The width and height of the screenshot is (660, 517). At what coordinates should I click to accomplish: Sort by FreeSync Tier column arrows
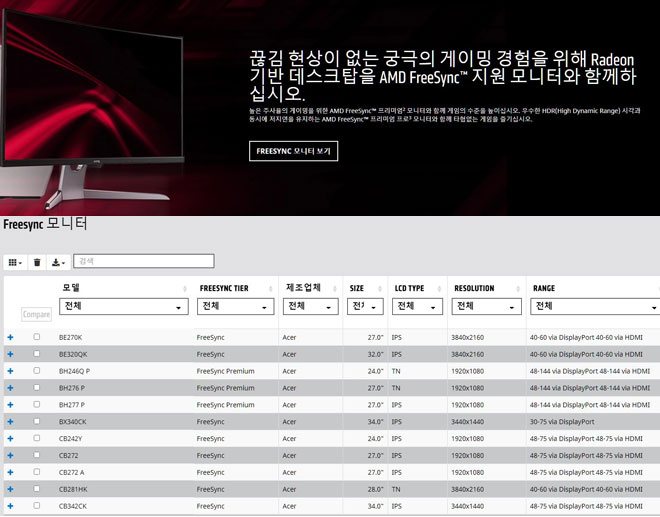click(271, 288)
